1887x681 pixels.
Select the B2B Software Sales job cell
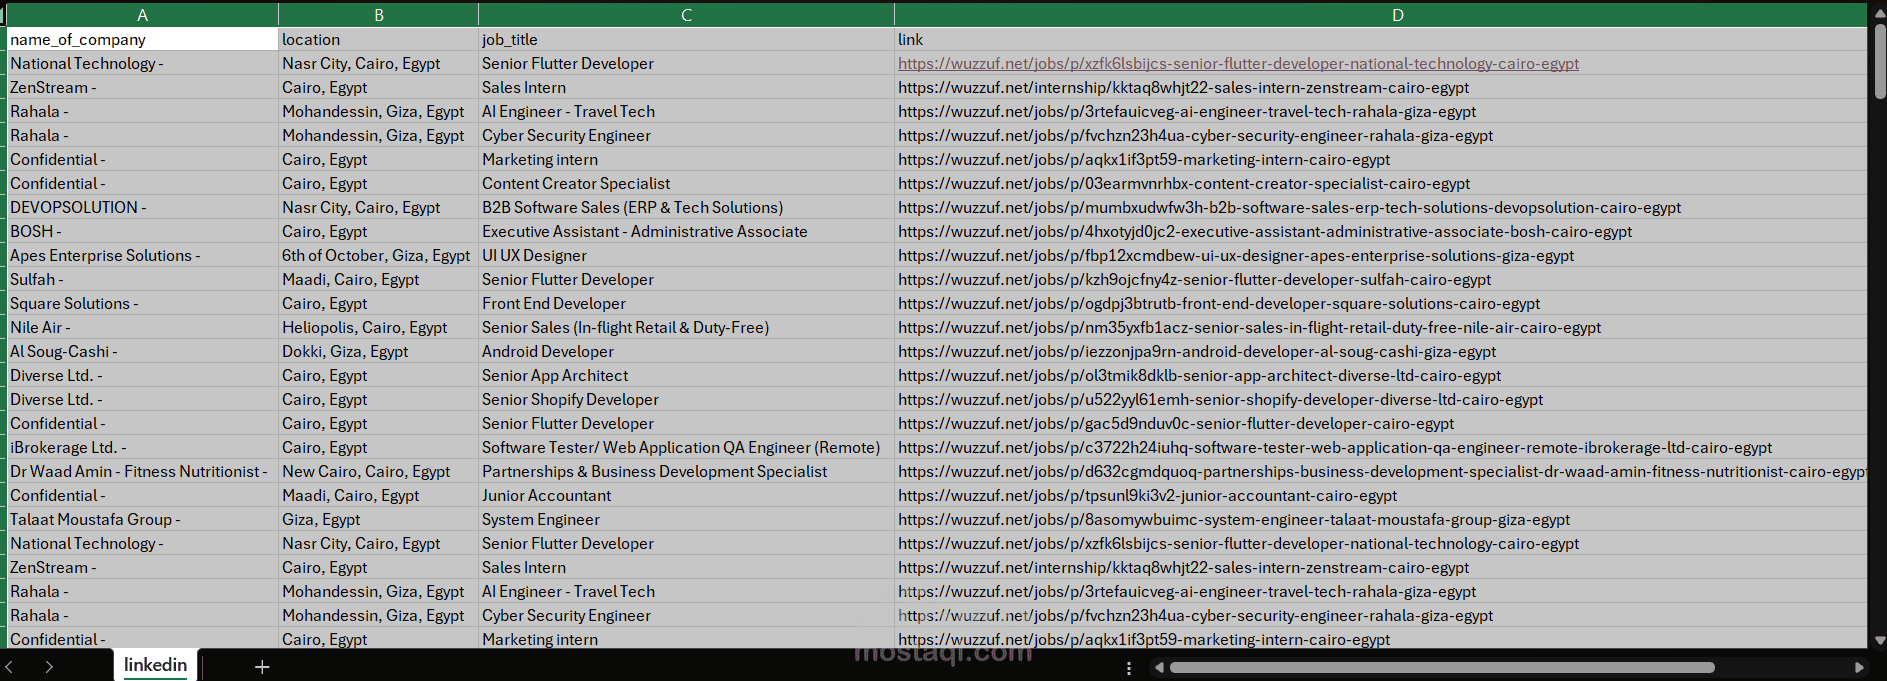(x=686, y=207)
